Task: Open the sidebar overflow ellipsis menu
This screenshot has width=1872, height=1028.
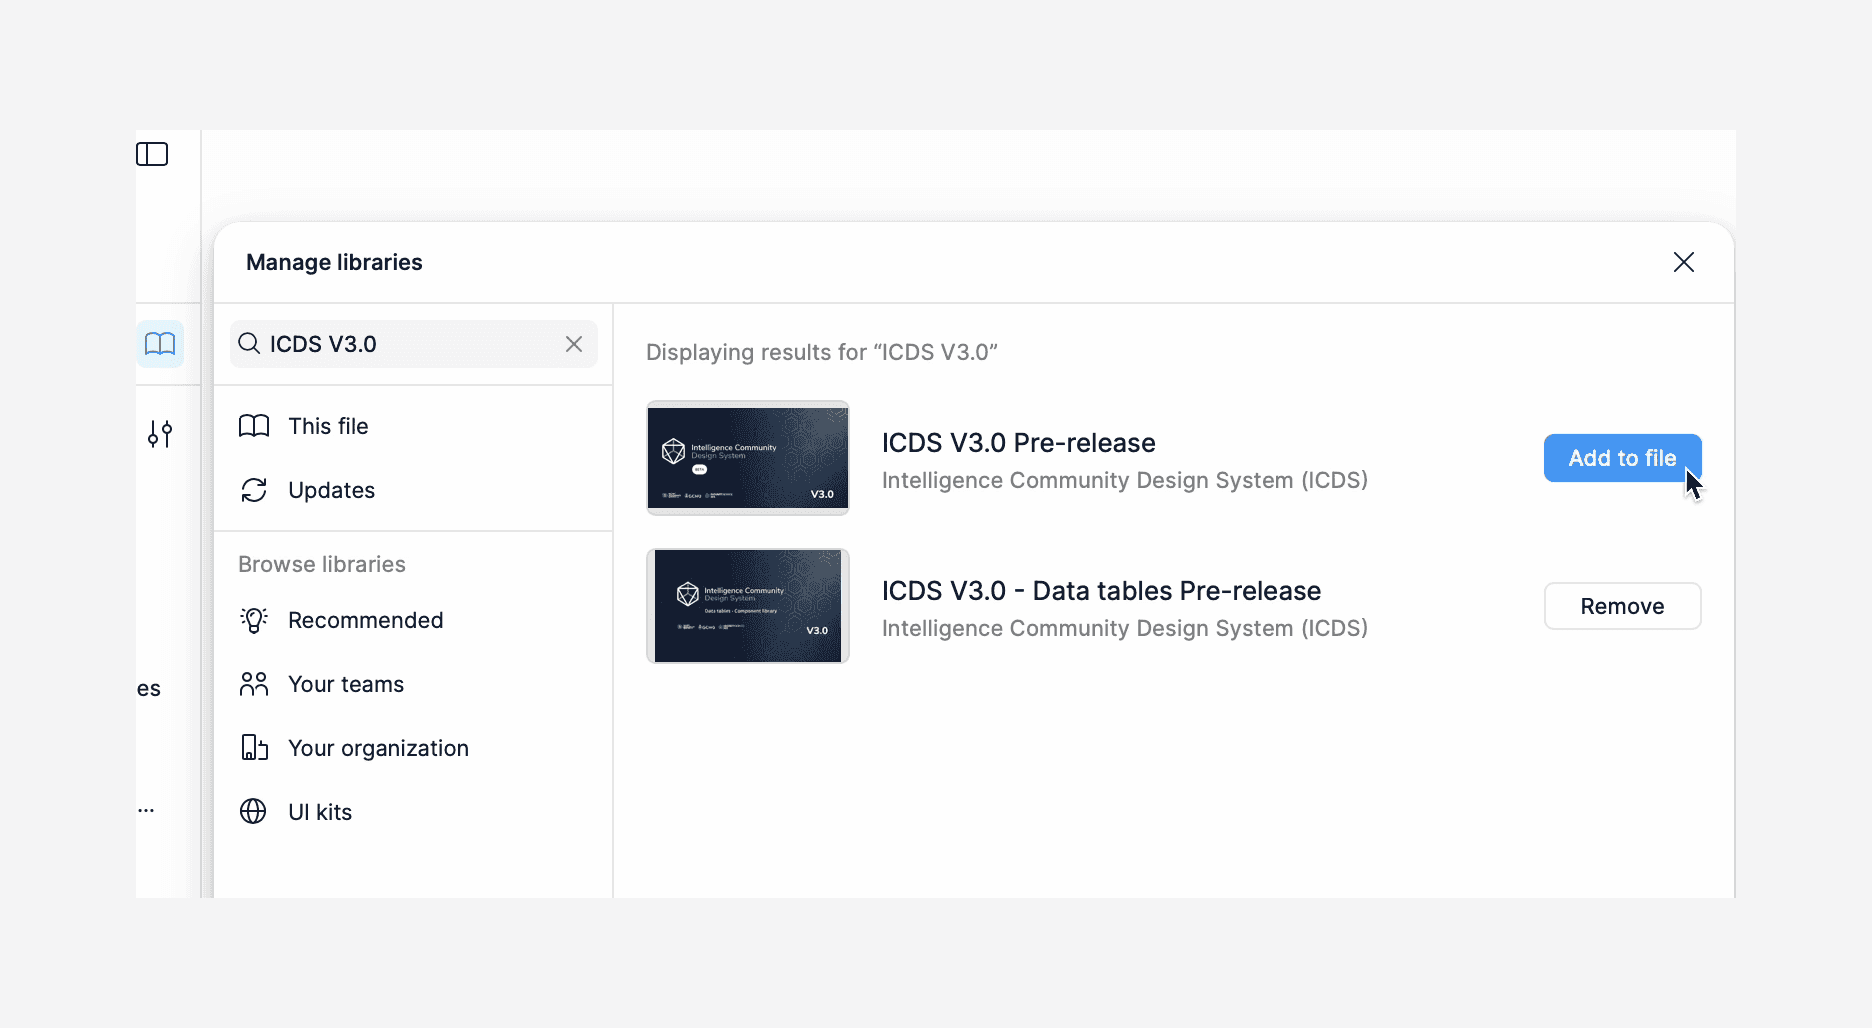Action: tap(147, 810)
